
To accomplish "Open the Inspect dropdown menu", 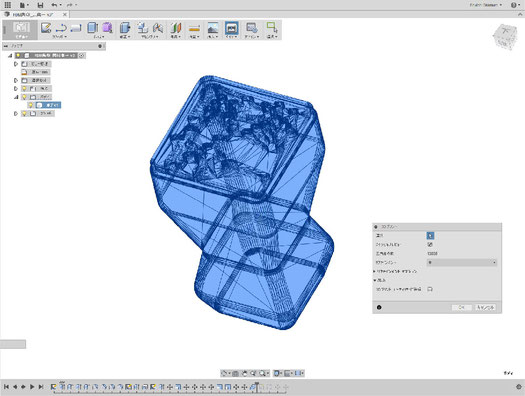I will [195, 36].
